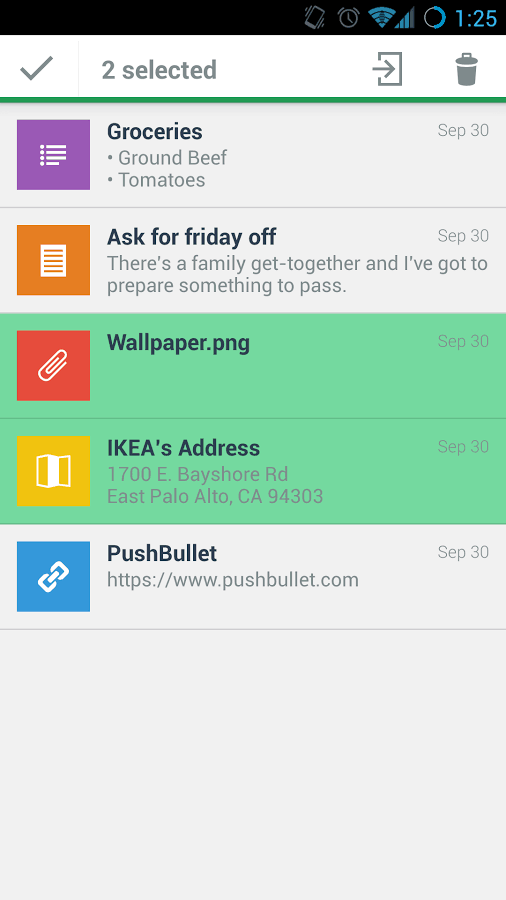Viewport: 506px width, 900px height.
Task: Tap the Sep 30 date on Groceries
Action: [463, 130]
